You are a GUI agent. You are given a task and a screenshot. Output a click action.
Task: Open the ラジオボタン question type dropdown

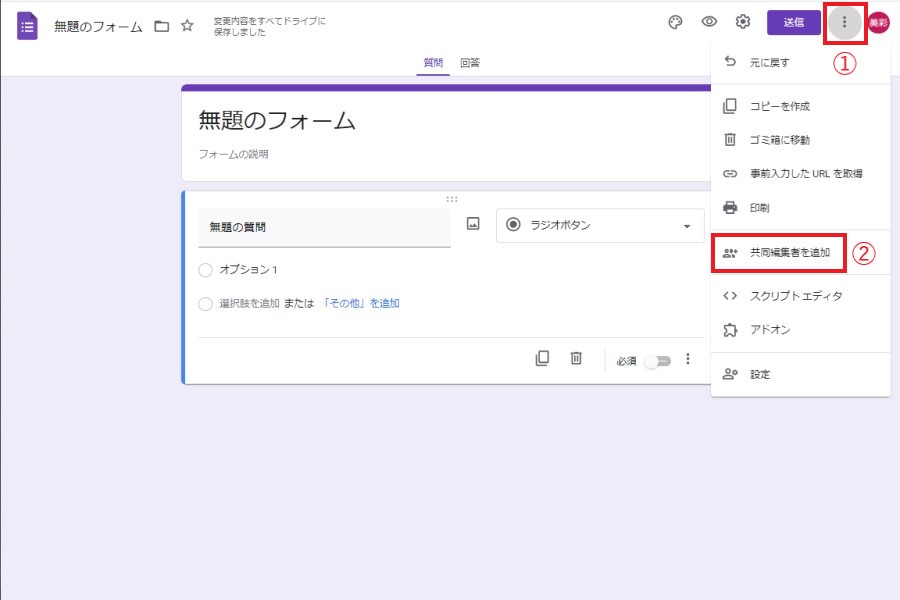point(600,226)
